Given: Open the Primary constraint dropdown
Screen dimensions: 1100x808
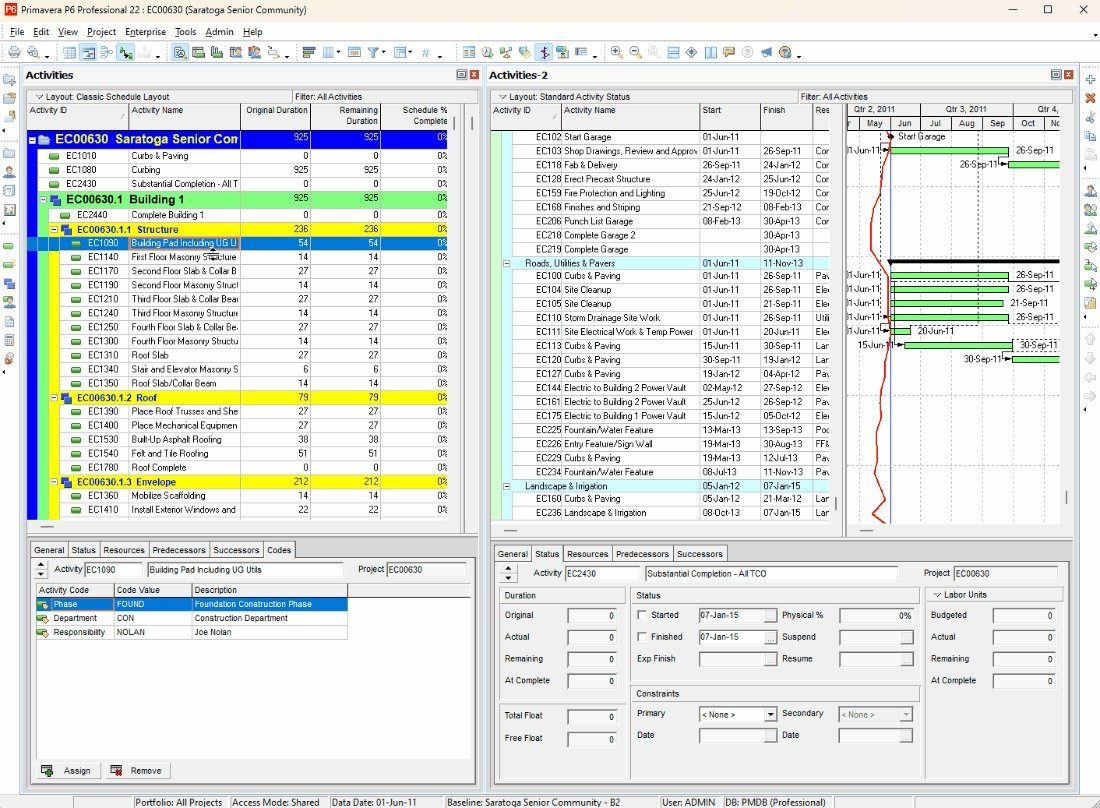Looking at the screenshot, I should (x=770, y=715).
